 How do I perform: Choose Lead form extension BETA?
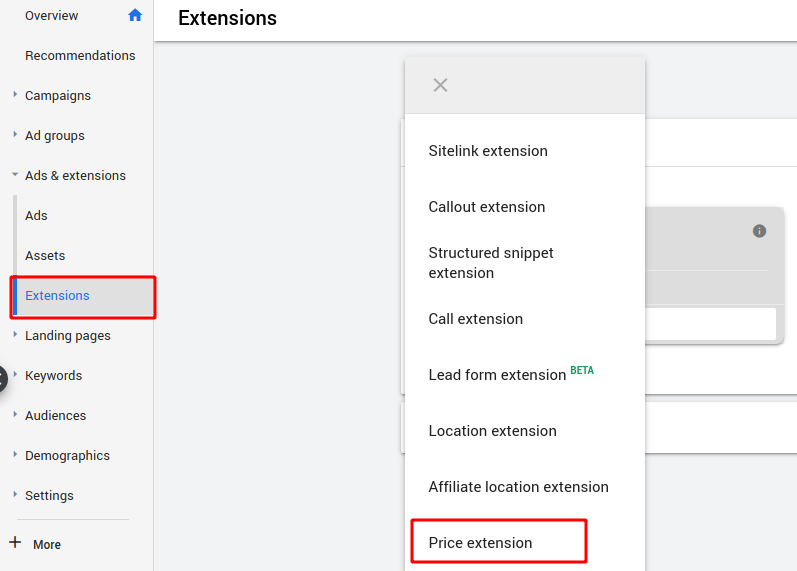click(498, 375)
